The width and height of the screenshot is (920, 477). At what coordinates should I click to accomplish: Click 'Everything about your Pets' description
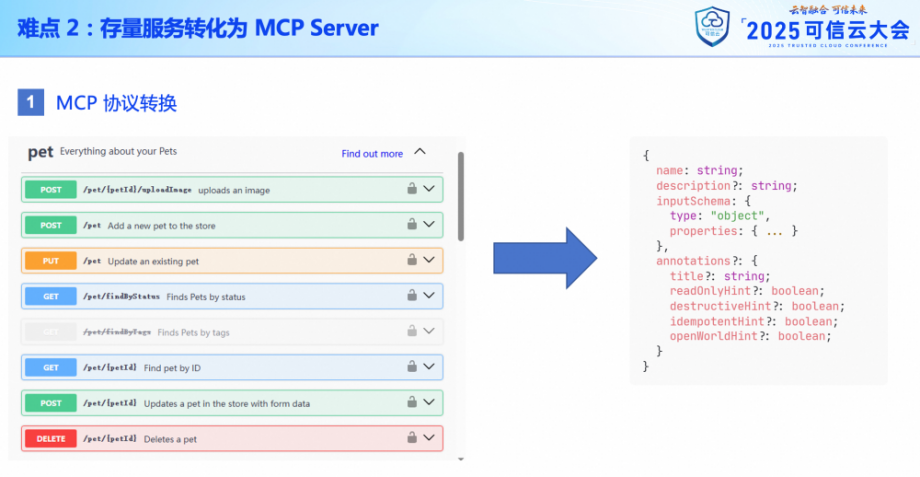[118, 151]
